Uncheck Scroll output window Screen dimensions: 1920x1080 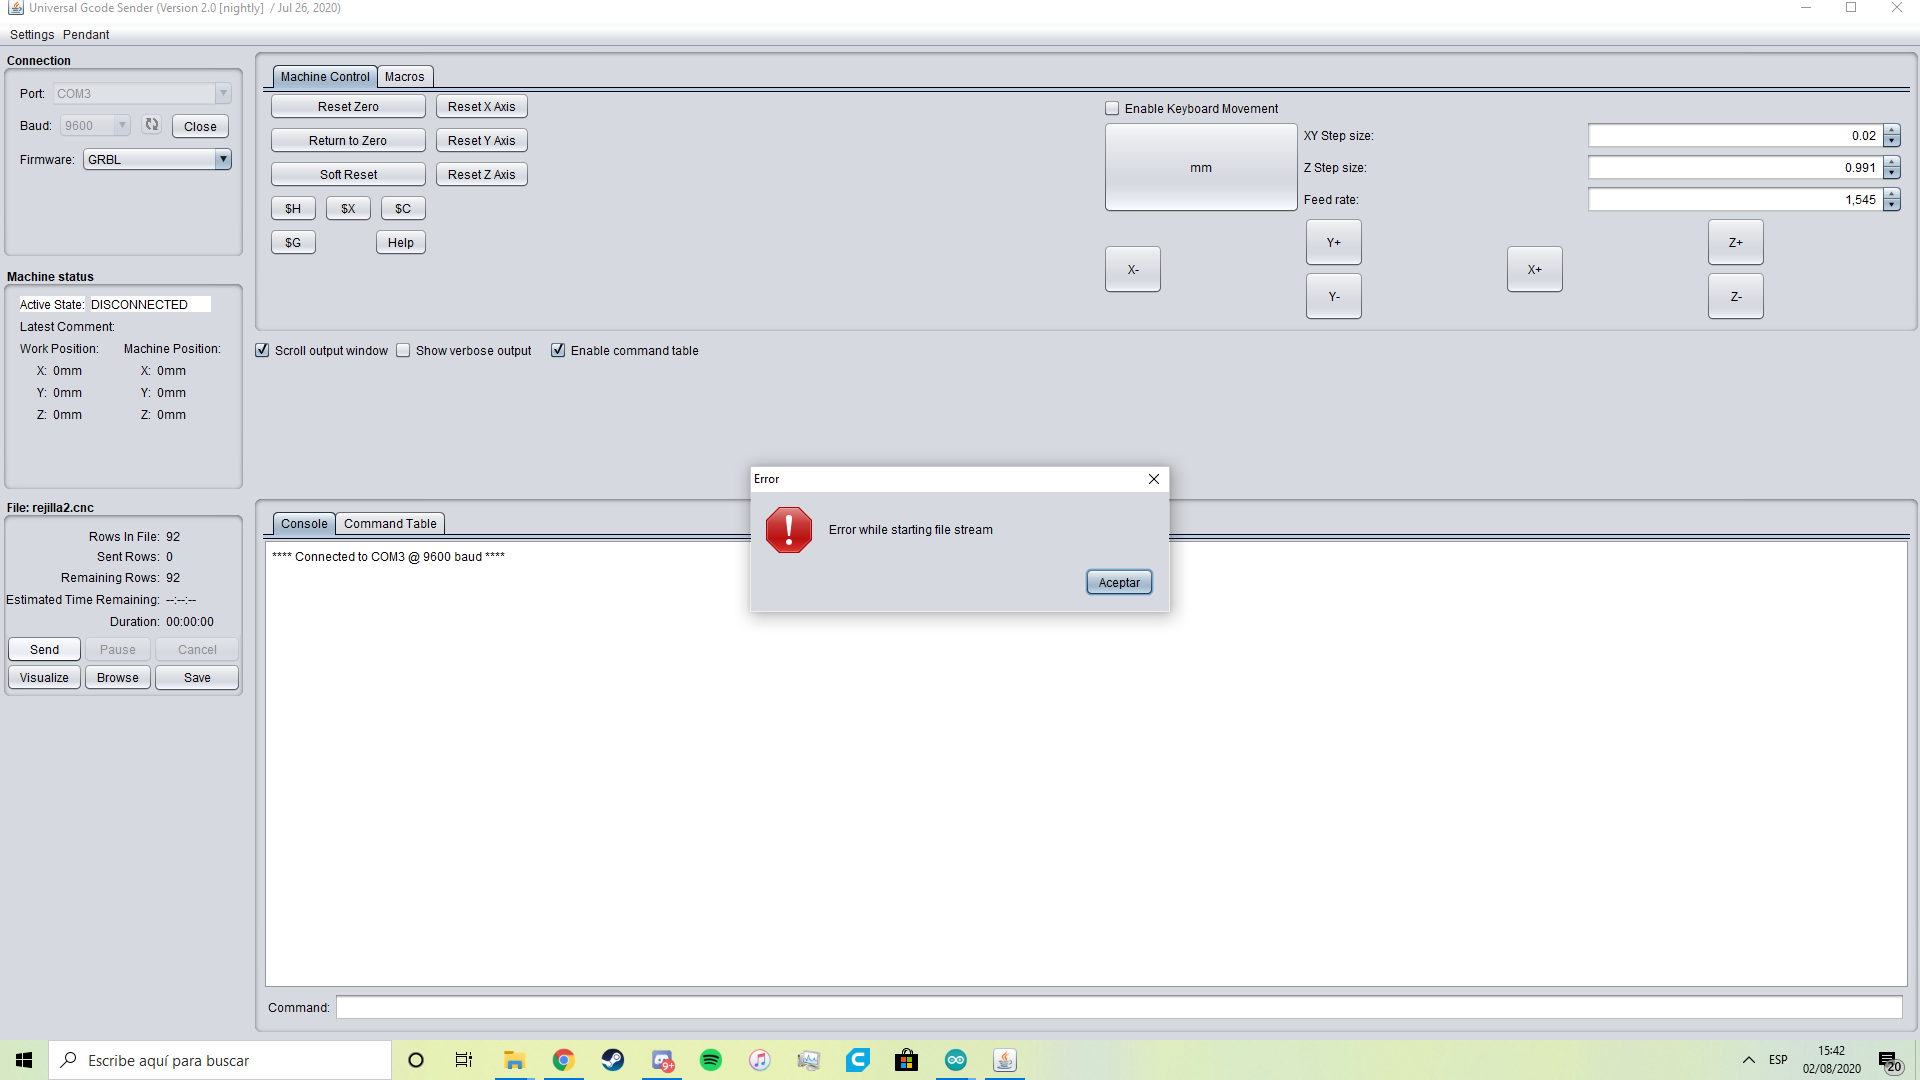click(262, 350)
